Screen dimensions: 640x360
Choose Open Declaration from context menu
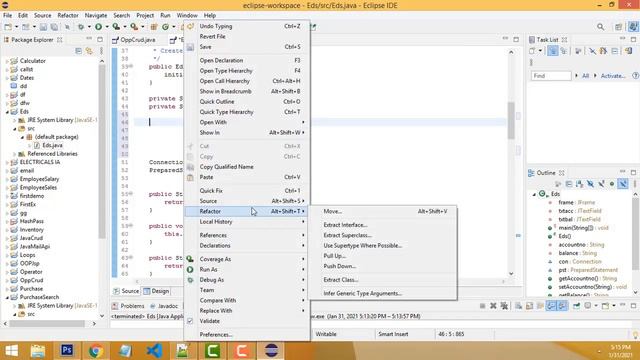coord(247,60)
